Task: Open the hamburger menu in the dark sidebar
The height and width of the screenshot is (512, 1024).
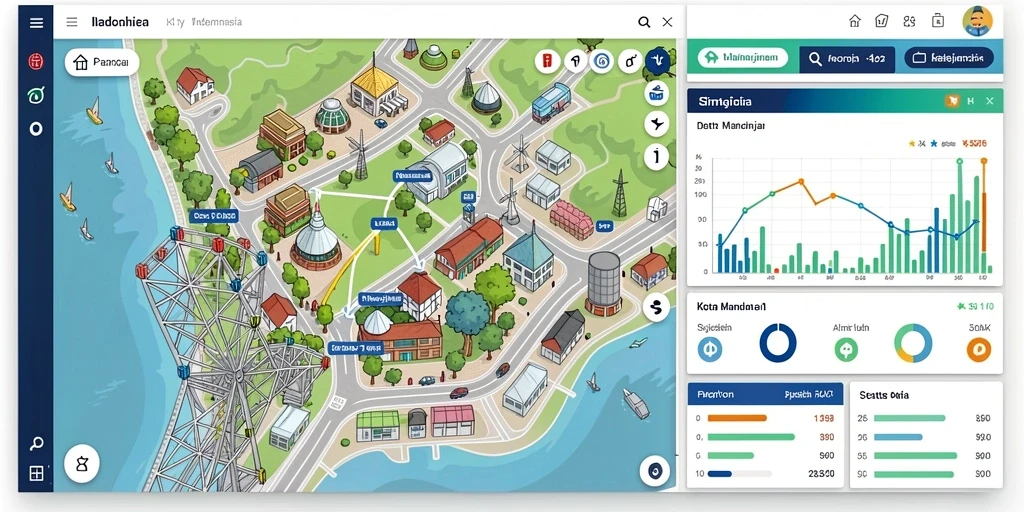Action: [37, 23]
